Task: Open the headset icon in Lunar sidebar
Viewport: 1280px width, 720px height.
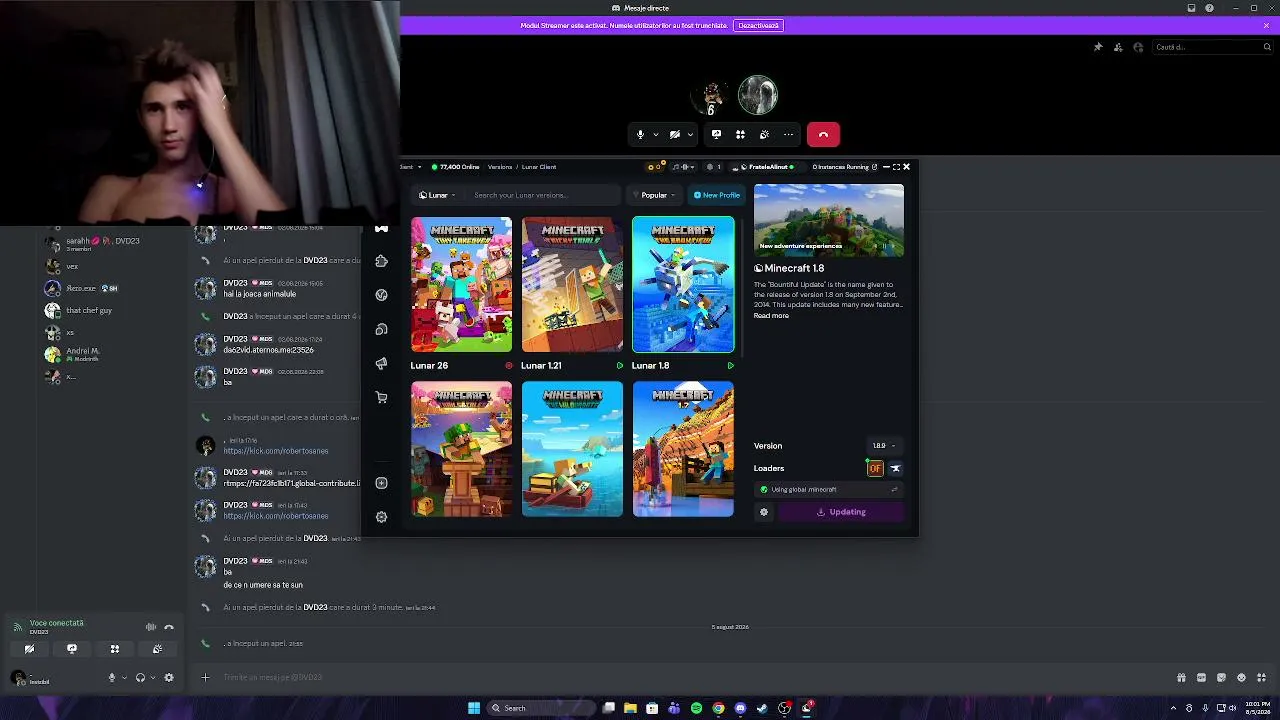Action: (x=381, y=329)
